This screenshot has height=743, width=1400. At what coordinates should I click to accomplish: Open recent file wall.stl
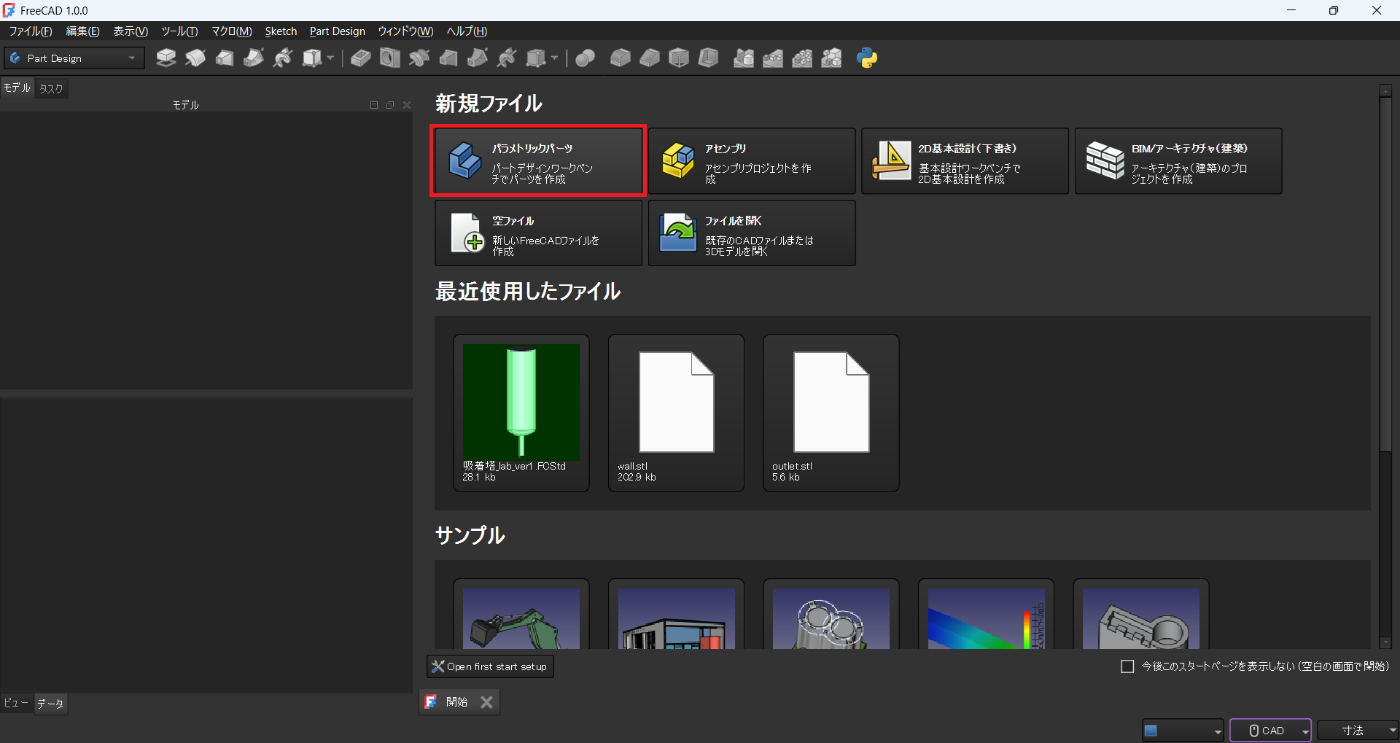[x=676, y=413]
